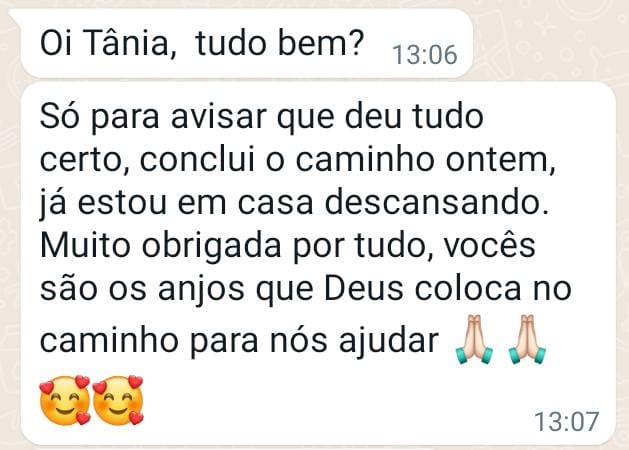This screenshot has height=450, width=629.
Task: Click the words 'Muito obrigada' in the message
Action: coord(160,245)
